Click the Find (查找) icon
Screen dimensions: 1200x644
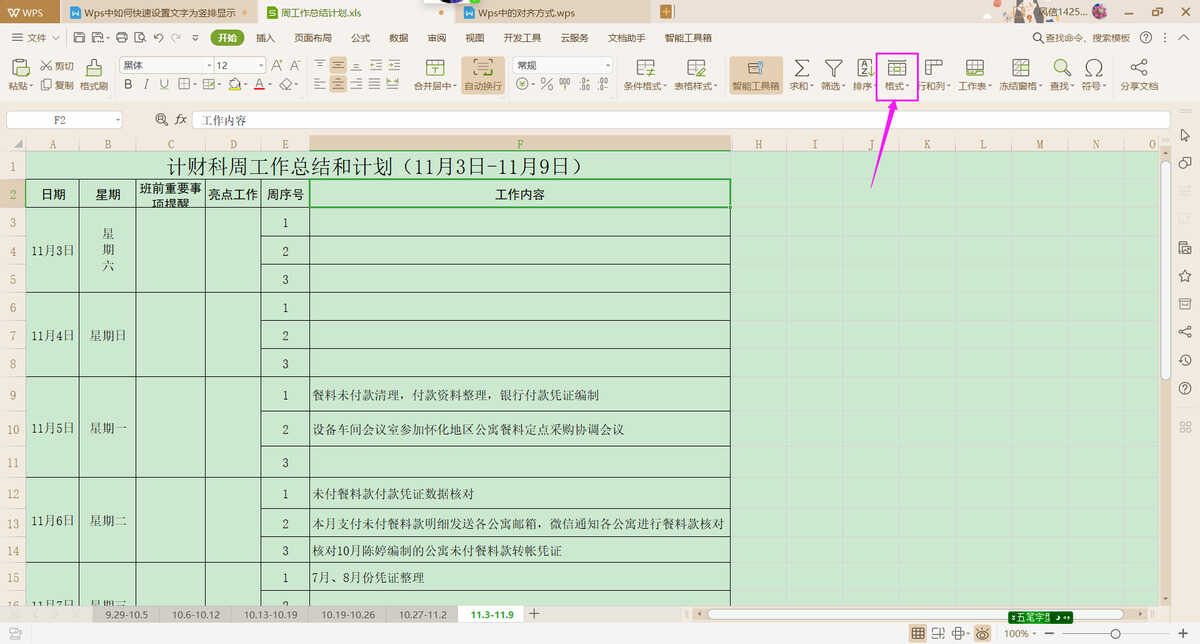click(1061, 67)
